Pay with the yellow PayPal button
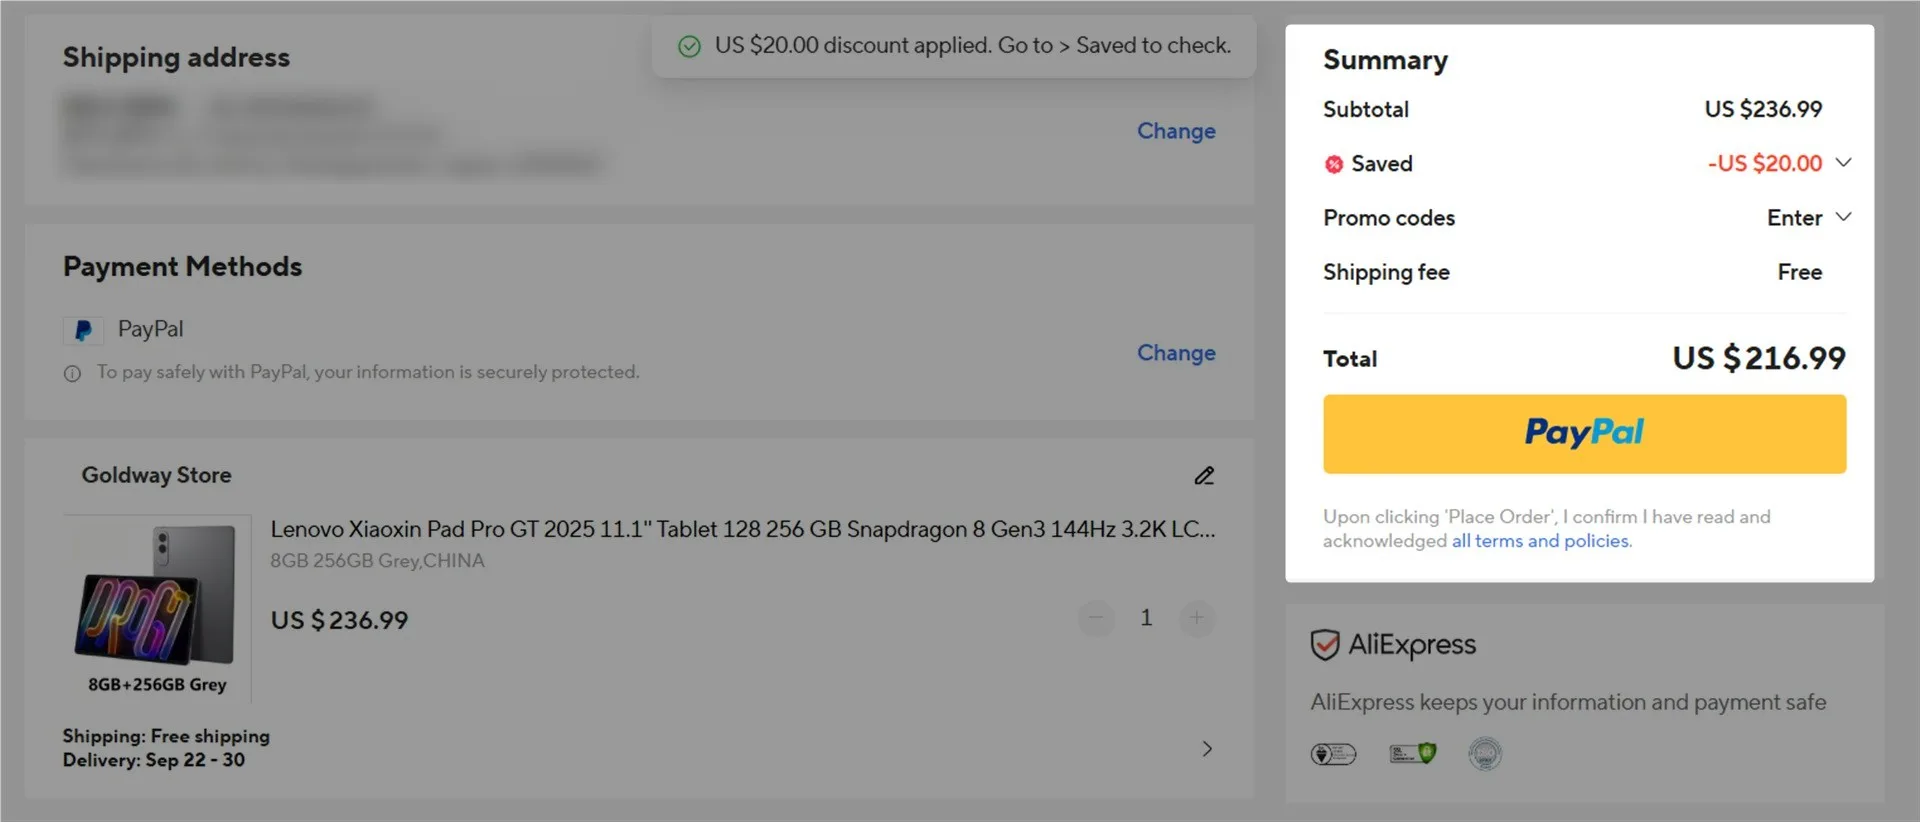The height and width of the screenshot is (822, 1920). point(1584,434)
